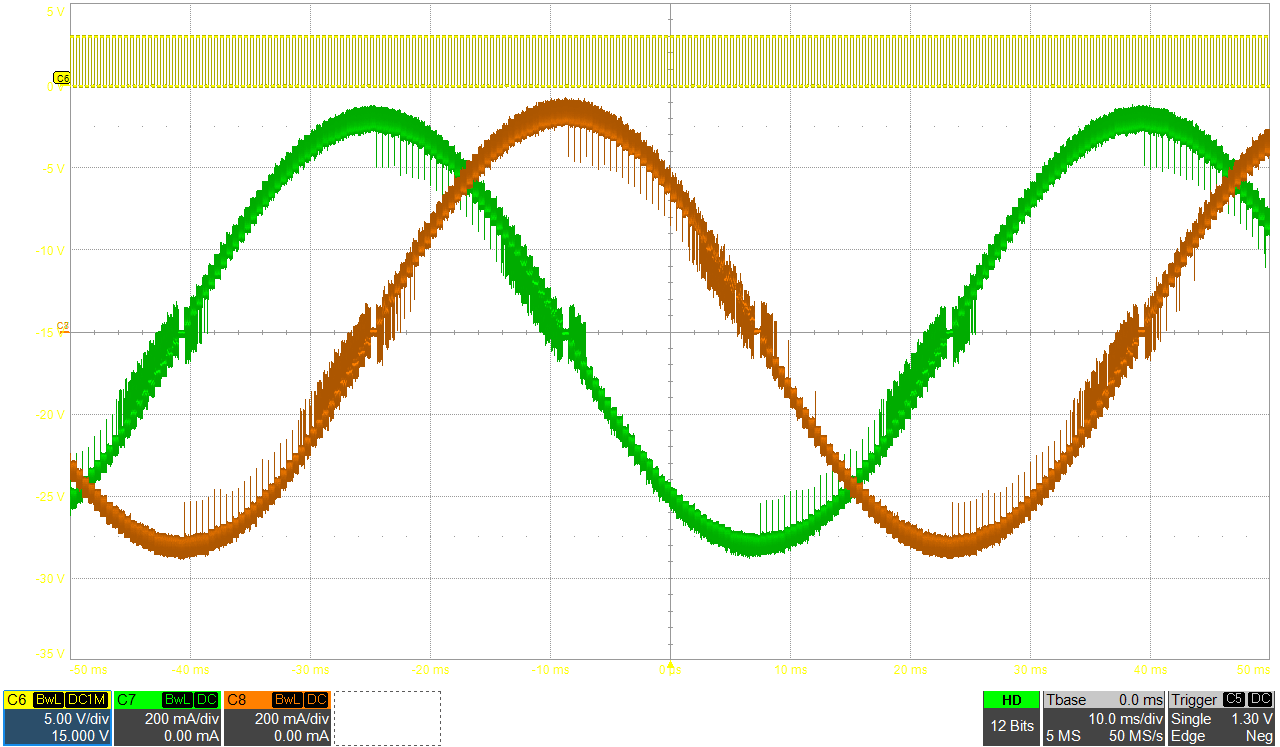Click the 10.0 ms/div timebase value
Viewport: 1280px width, 747px height.
pos(1126,719)
